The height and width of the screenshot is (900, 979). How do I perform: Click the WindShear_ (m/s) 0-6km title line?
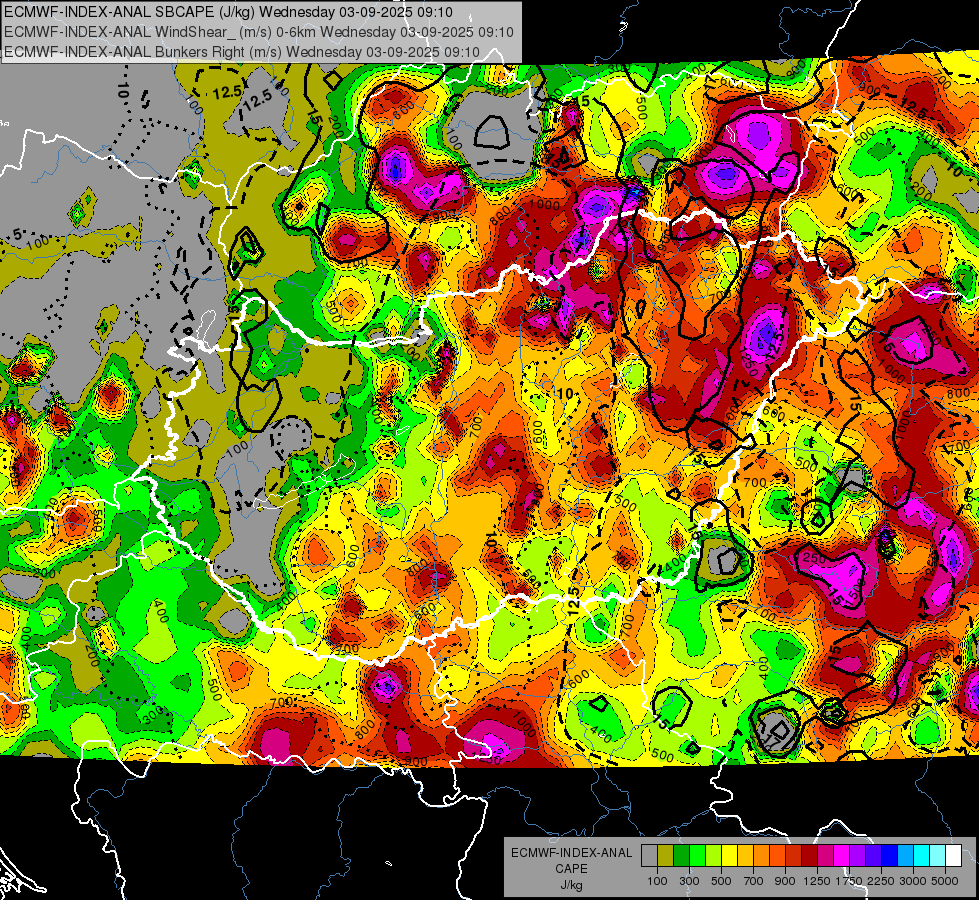258,32
